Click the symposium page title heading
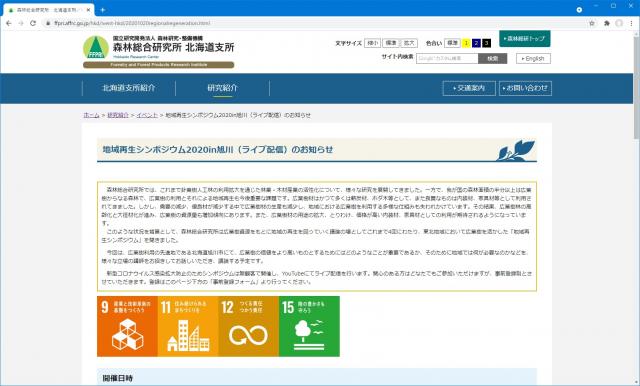 (218, 150)
